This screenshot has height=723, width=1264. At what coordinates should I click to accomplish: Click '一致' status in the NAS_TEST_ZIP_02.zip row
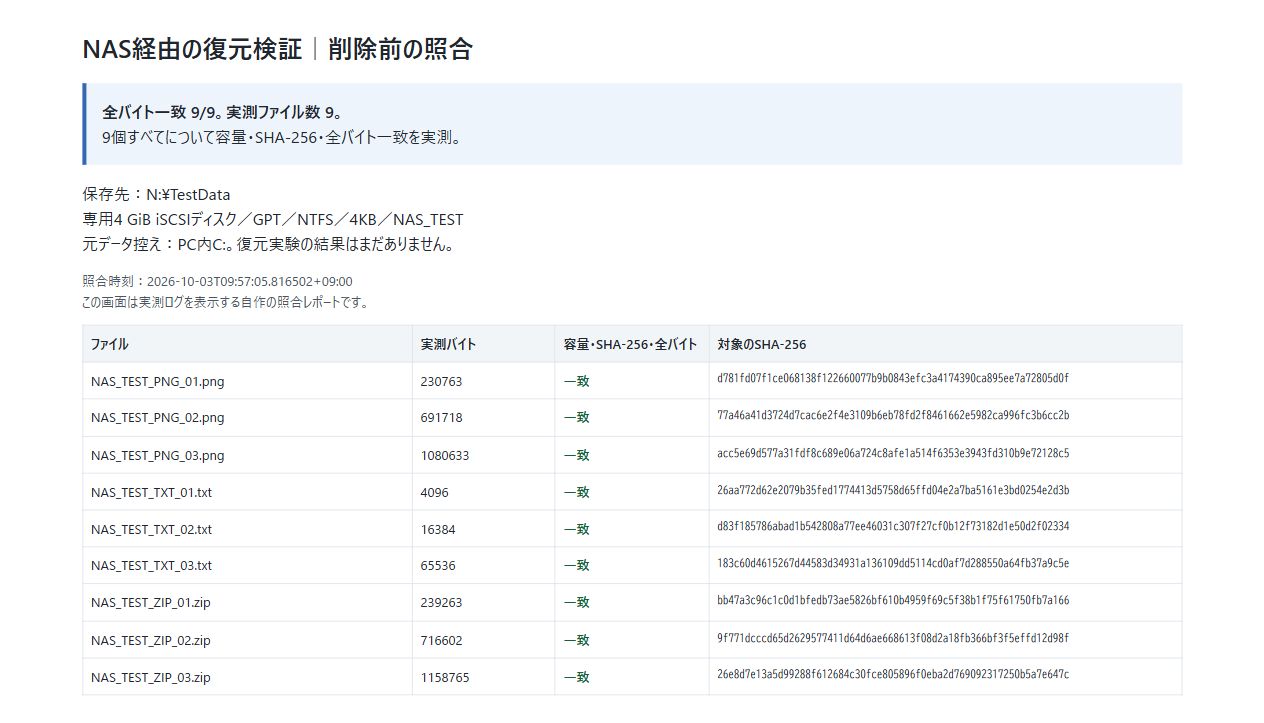(577, 640)
